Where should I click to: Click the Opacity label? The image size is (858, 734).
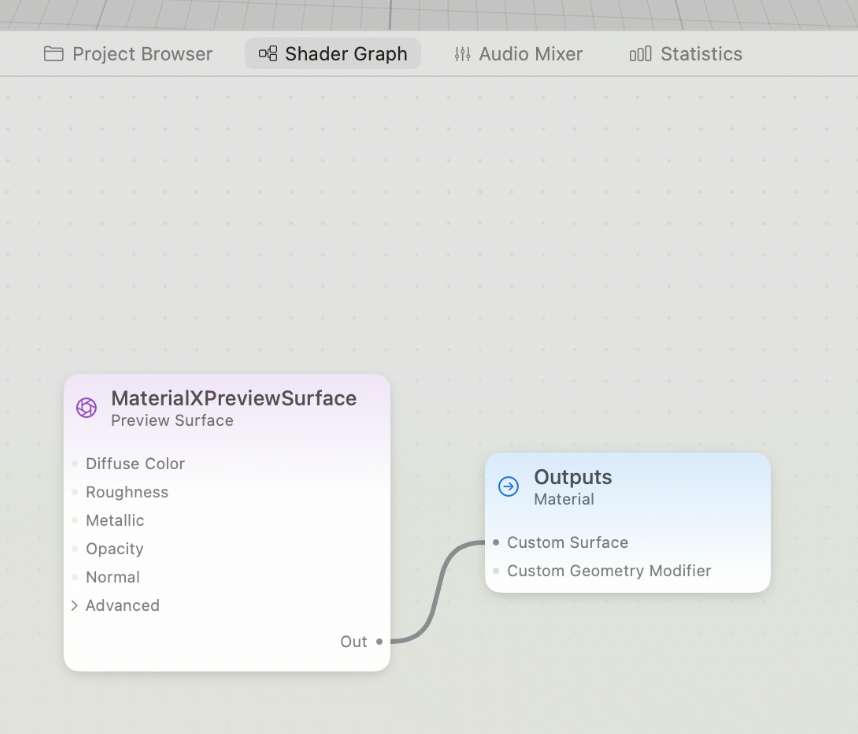(x=114, y=548)
